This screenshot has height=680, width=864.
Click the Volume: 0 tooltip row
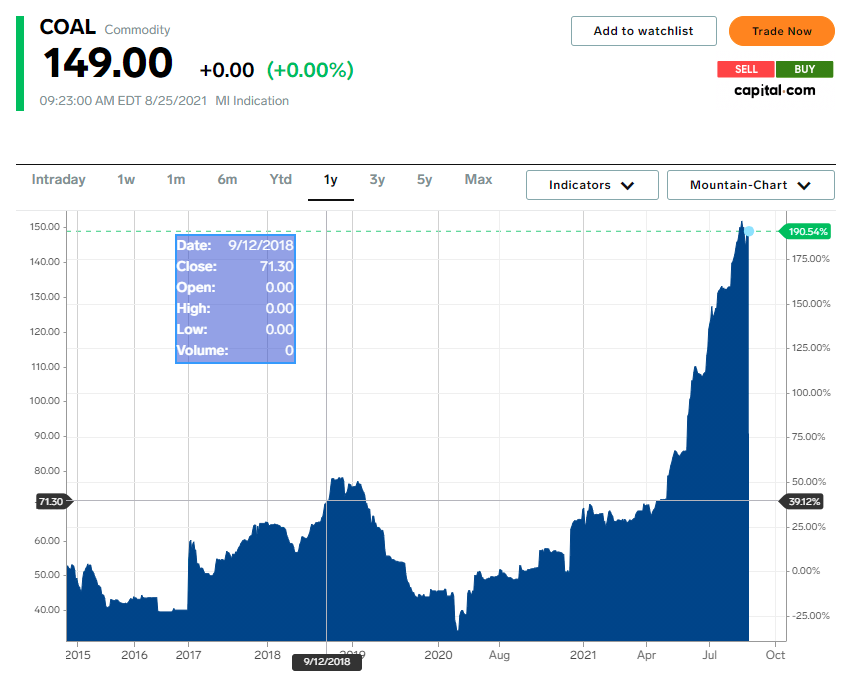pyautogui.click(x=235, y=350)
